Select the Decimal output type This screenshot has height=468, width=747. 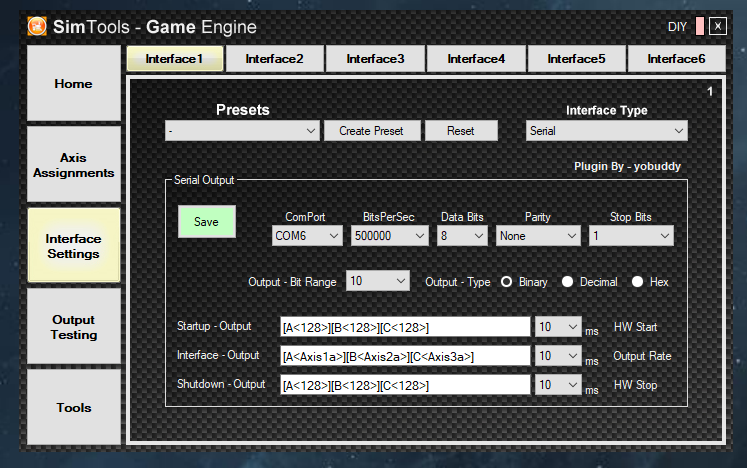point(567,282)
